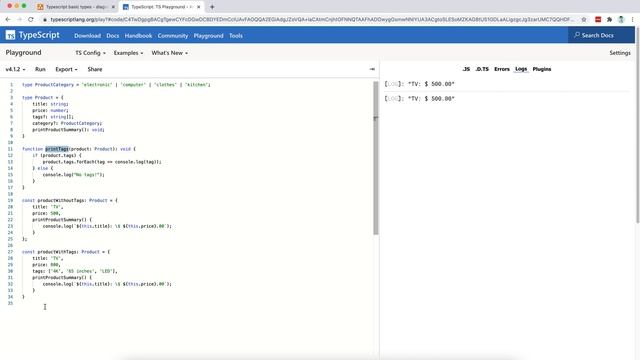Go to the Handbook link

point(138,36)
